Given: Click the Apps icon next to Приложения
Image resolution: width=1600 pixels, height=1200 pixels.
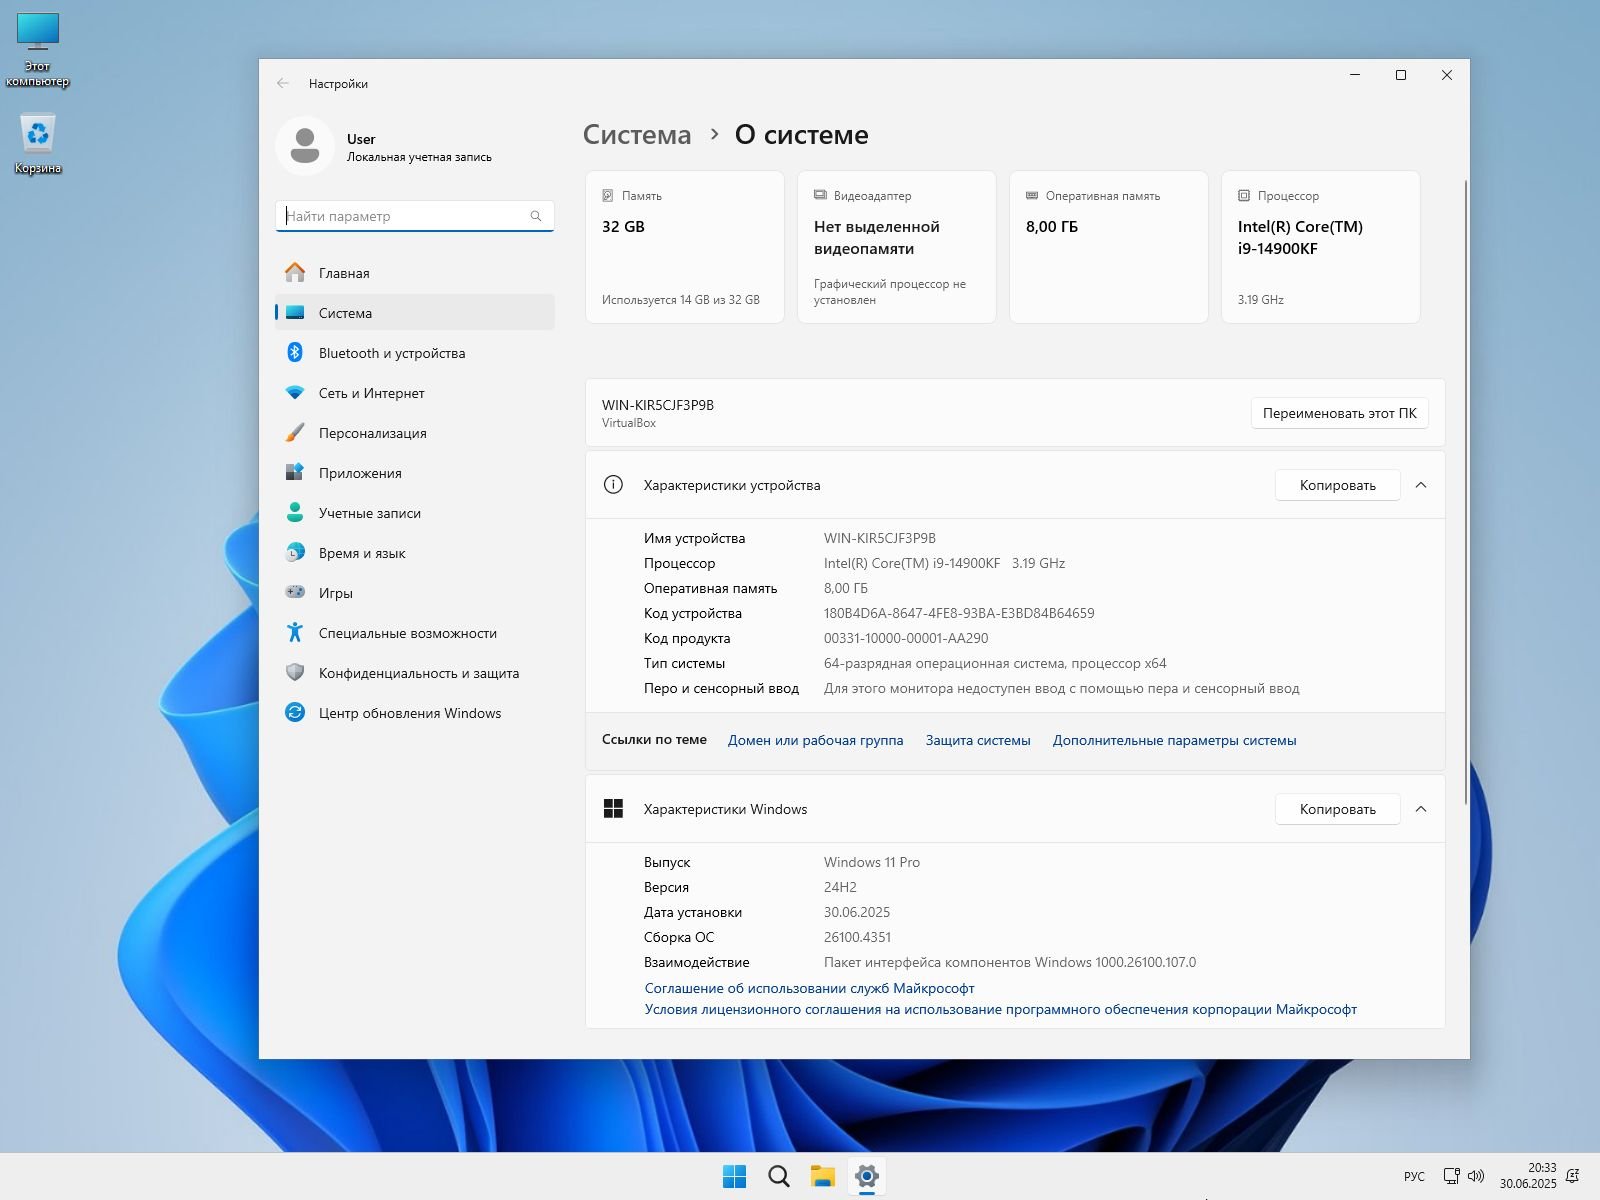Looking at the screenshot, I should coord(295,472).
